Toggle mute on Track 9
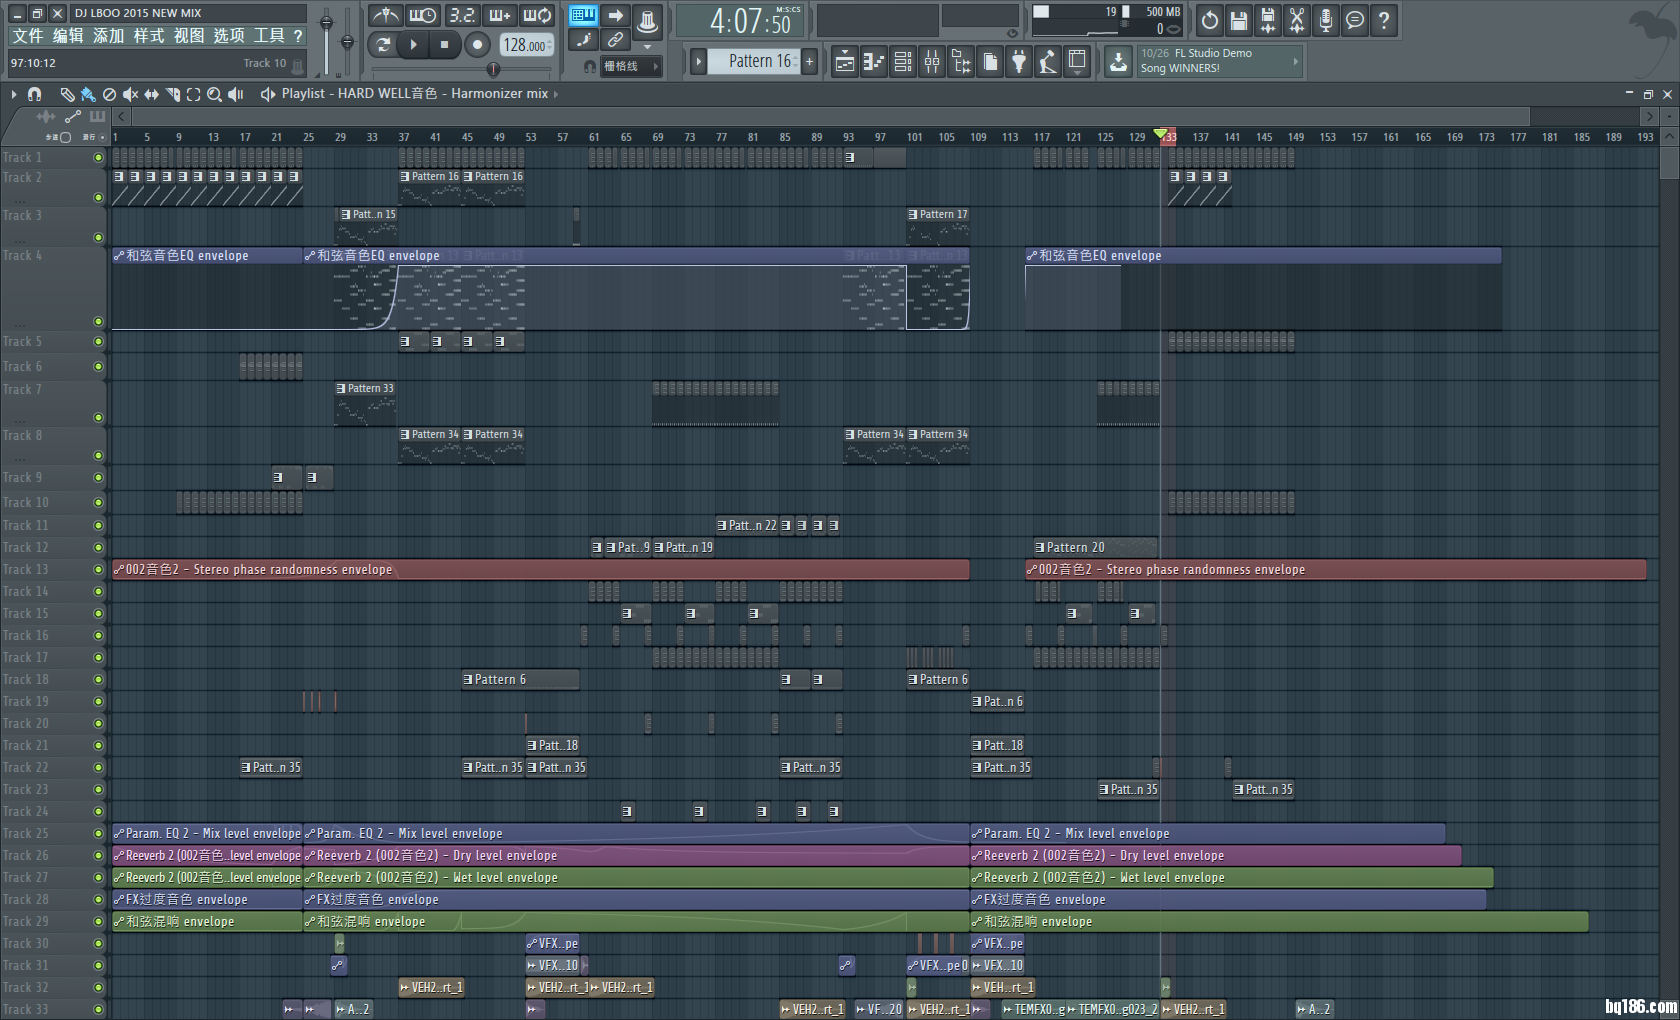 point(98,477)
